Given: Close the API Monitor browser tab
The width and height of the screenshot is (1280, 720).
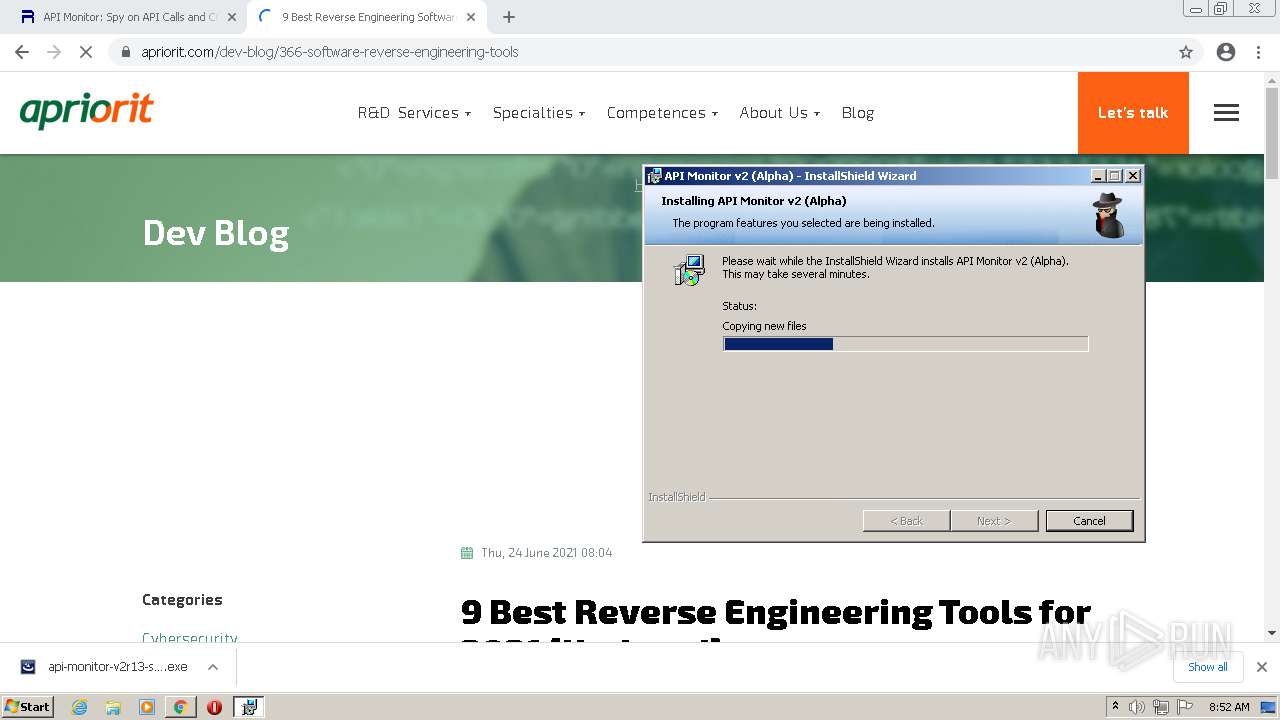Looking at the screenshot, I should 232,17.
